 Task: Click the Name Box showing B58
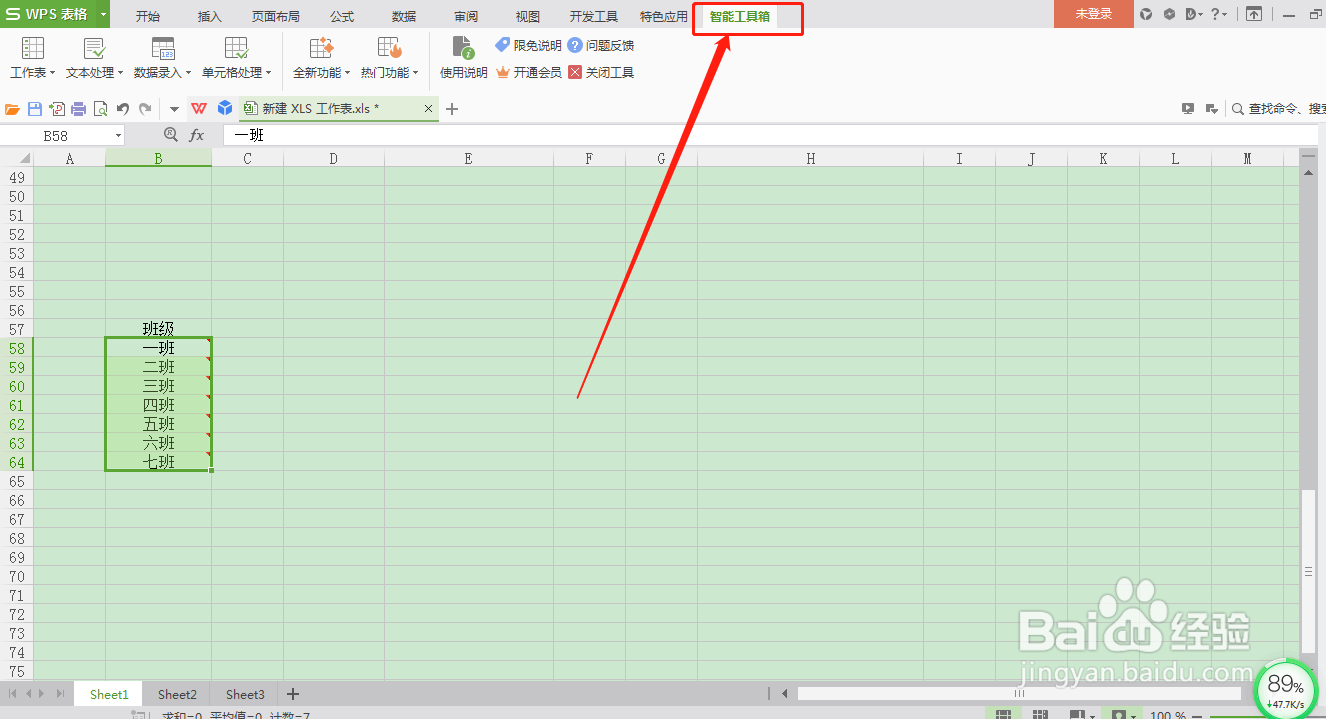point(56,135)
